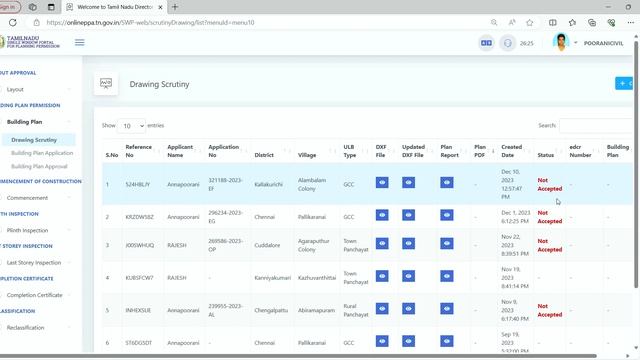Open browser settings and more menu
Image resolution: width=640 pixels, height=360 pixels.
631,22
